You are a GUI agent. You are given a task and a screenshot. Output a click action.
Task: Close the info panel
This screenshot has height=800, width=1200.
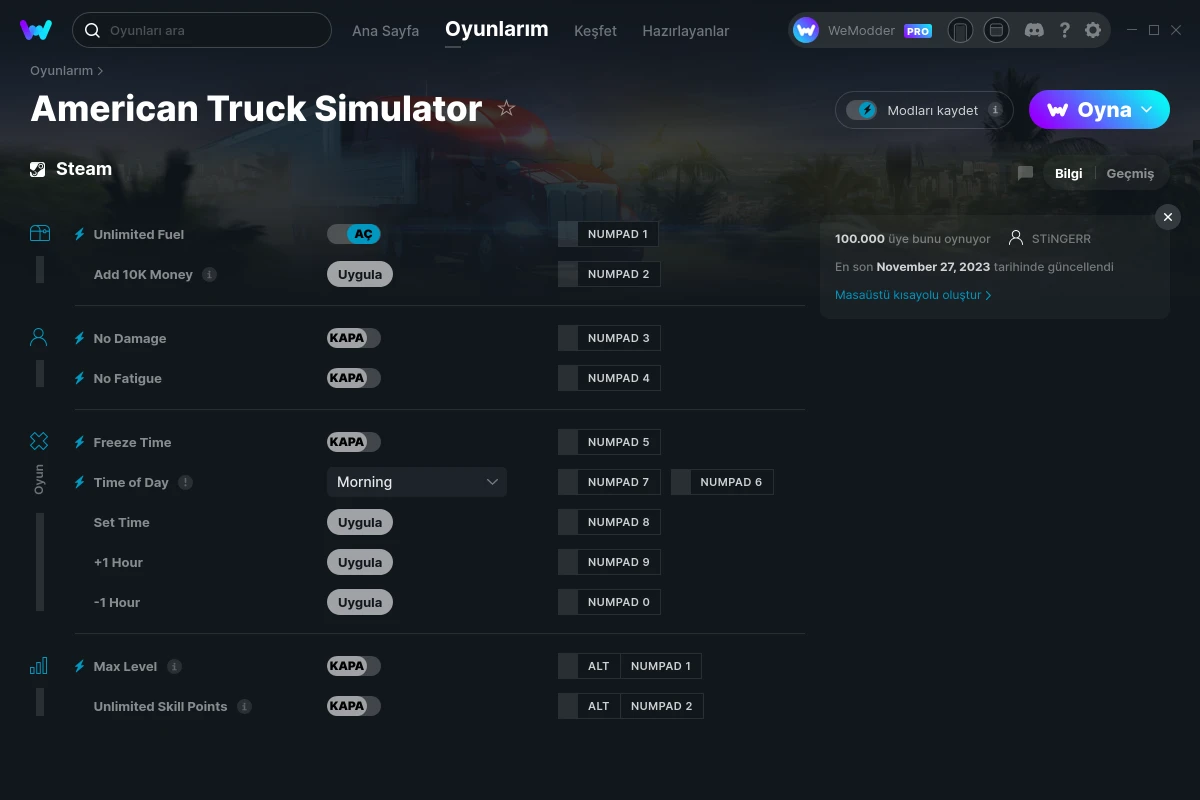(x=1167, y=217)
